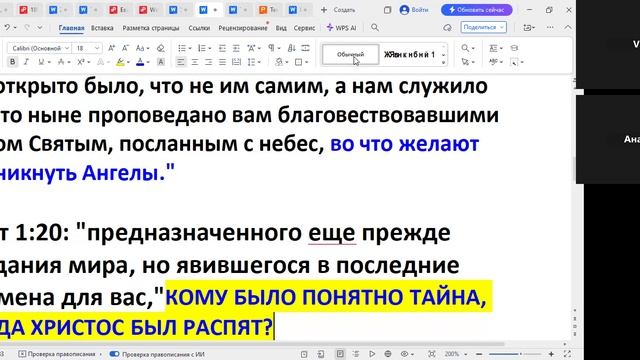Screen dimensions: 640x360
Task: Open the Сервис ribbon tab
Action: (304, 28)
